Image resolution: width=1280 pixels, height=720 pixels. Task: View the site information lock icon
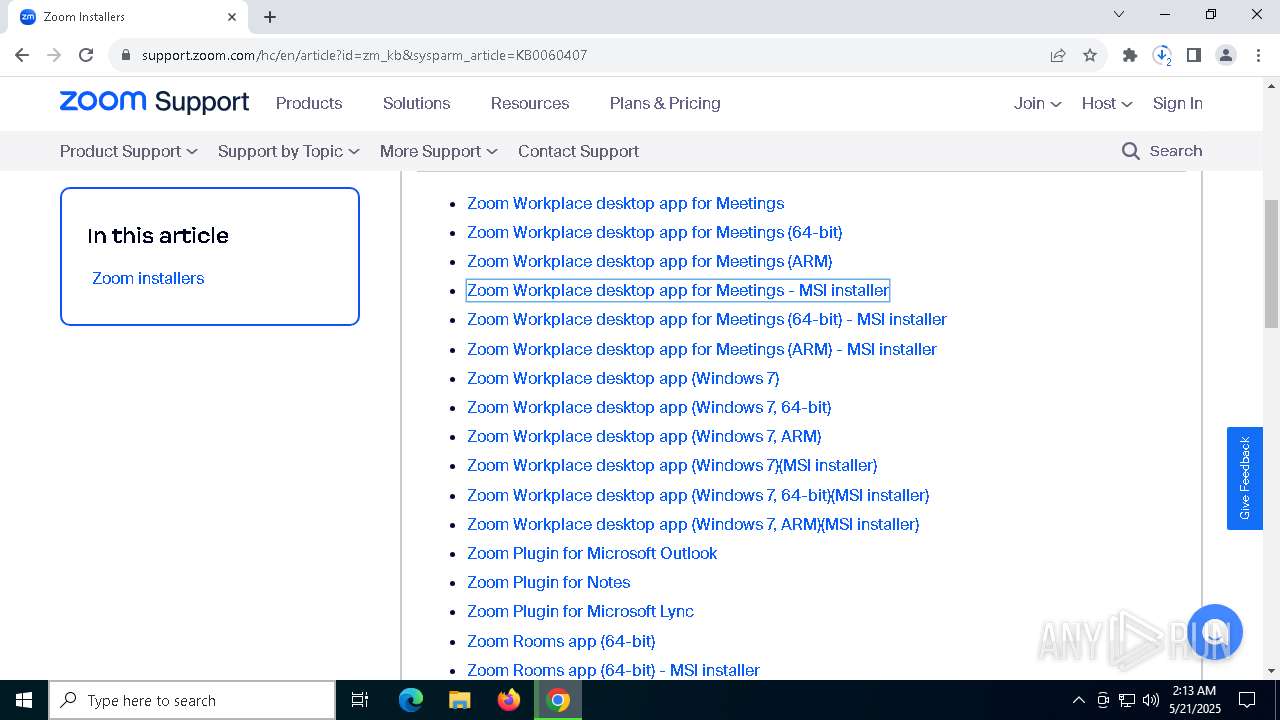point(125,55)
